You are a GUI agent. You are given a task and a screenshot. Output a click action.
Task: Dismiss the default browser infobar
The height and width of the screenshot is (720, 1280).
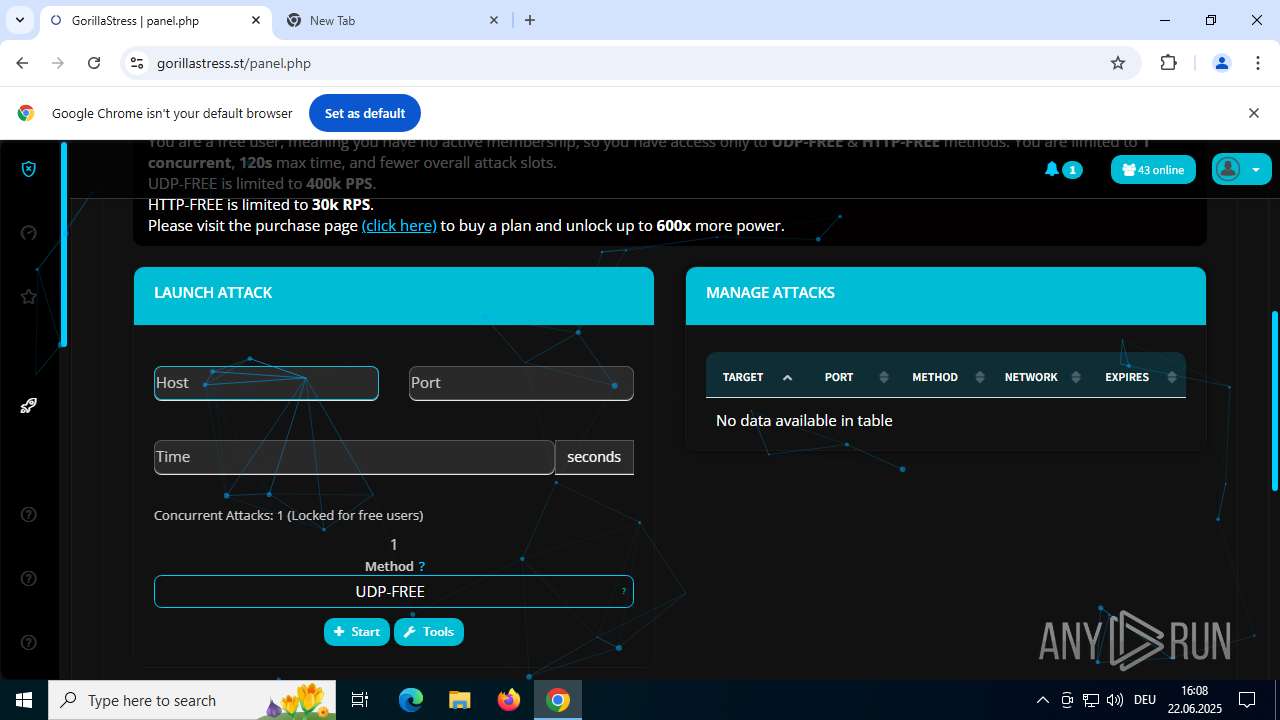point(1253,113)
